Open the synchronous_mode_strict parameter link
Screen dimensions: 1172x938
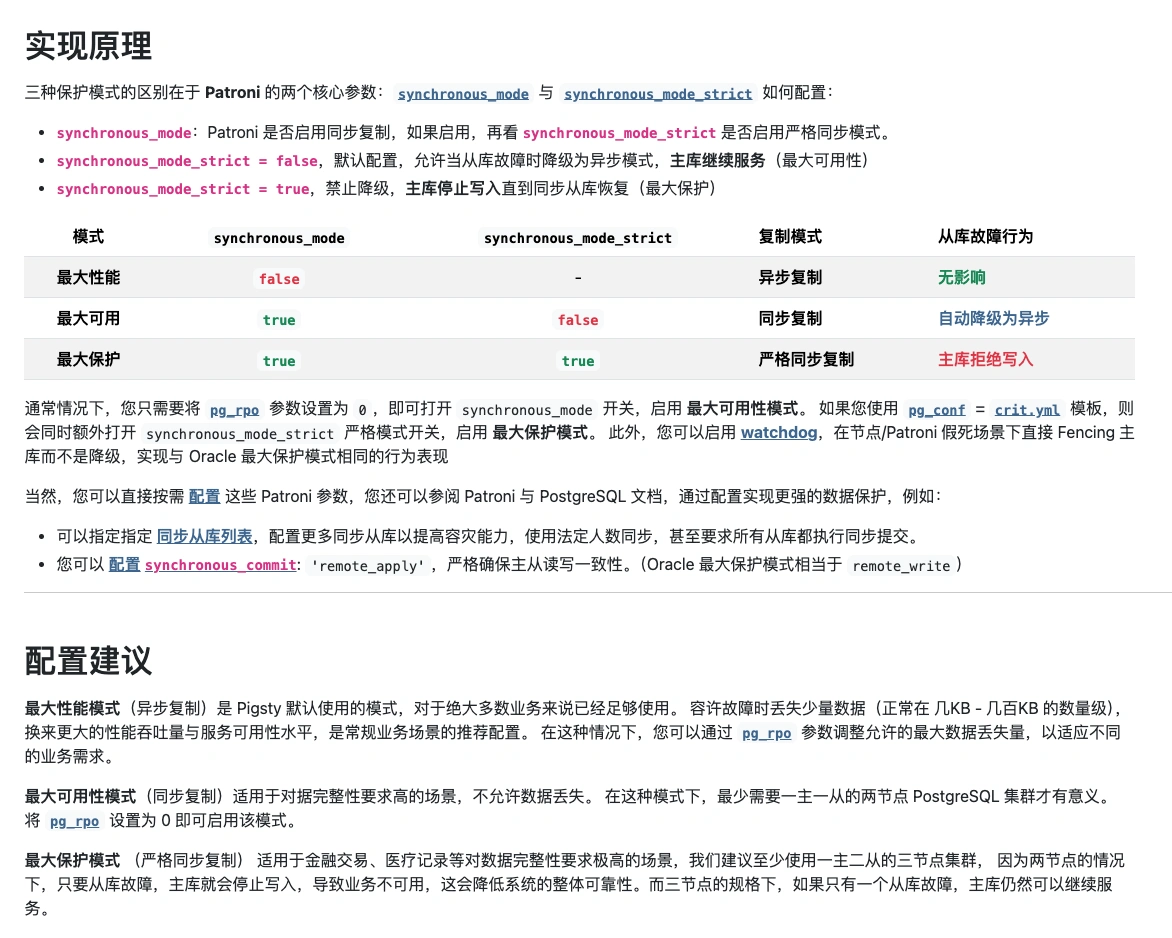point(658,93)
